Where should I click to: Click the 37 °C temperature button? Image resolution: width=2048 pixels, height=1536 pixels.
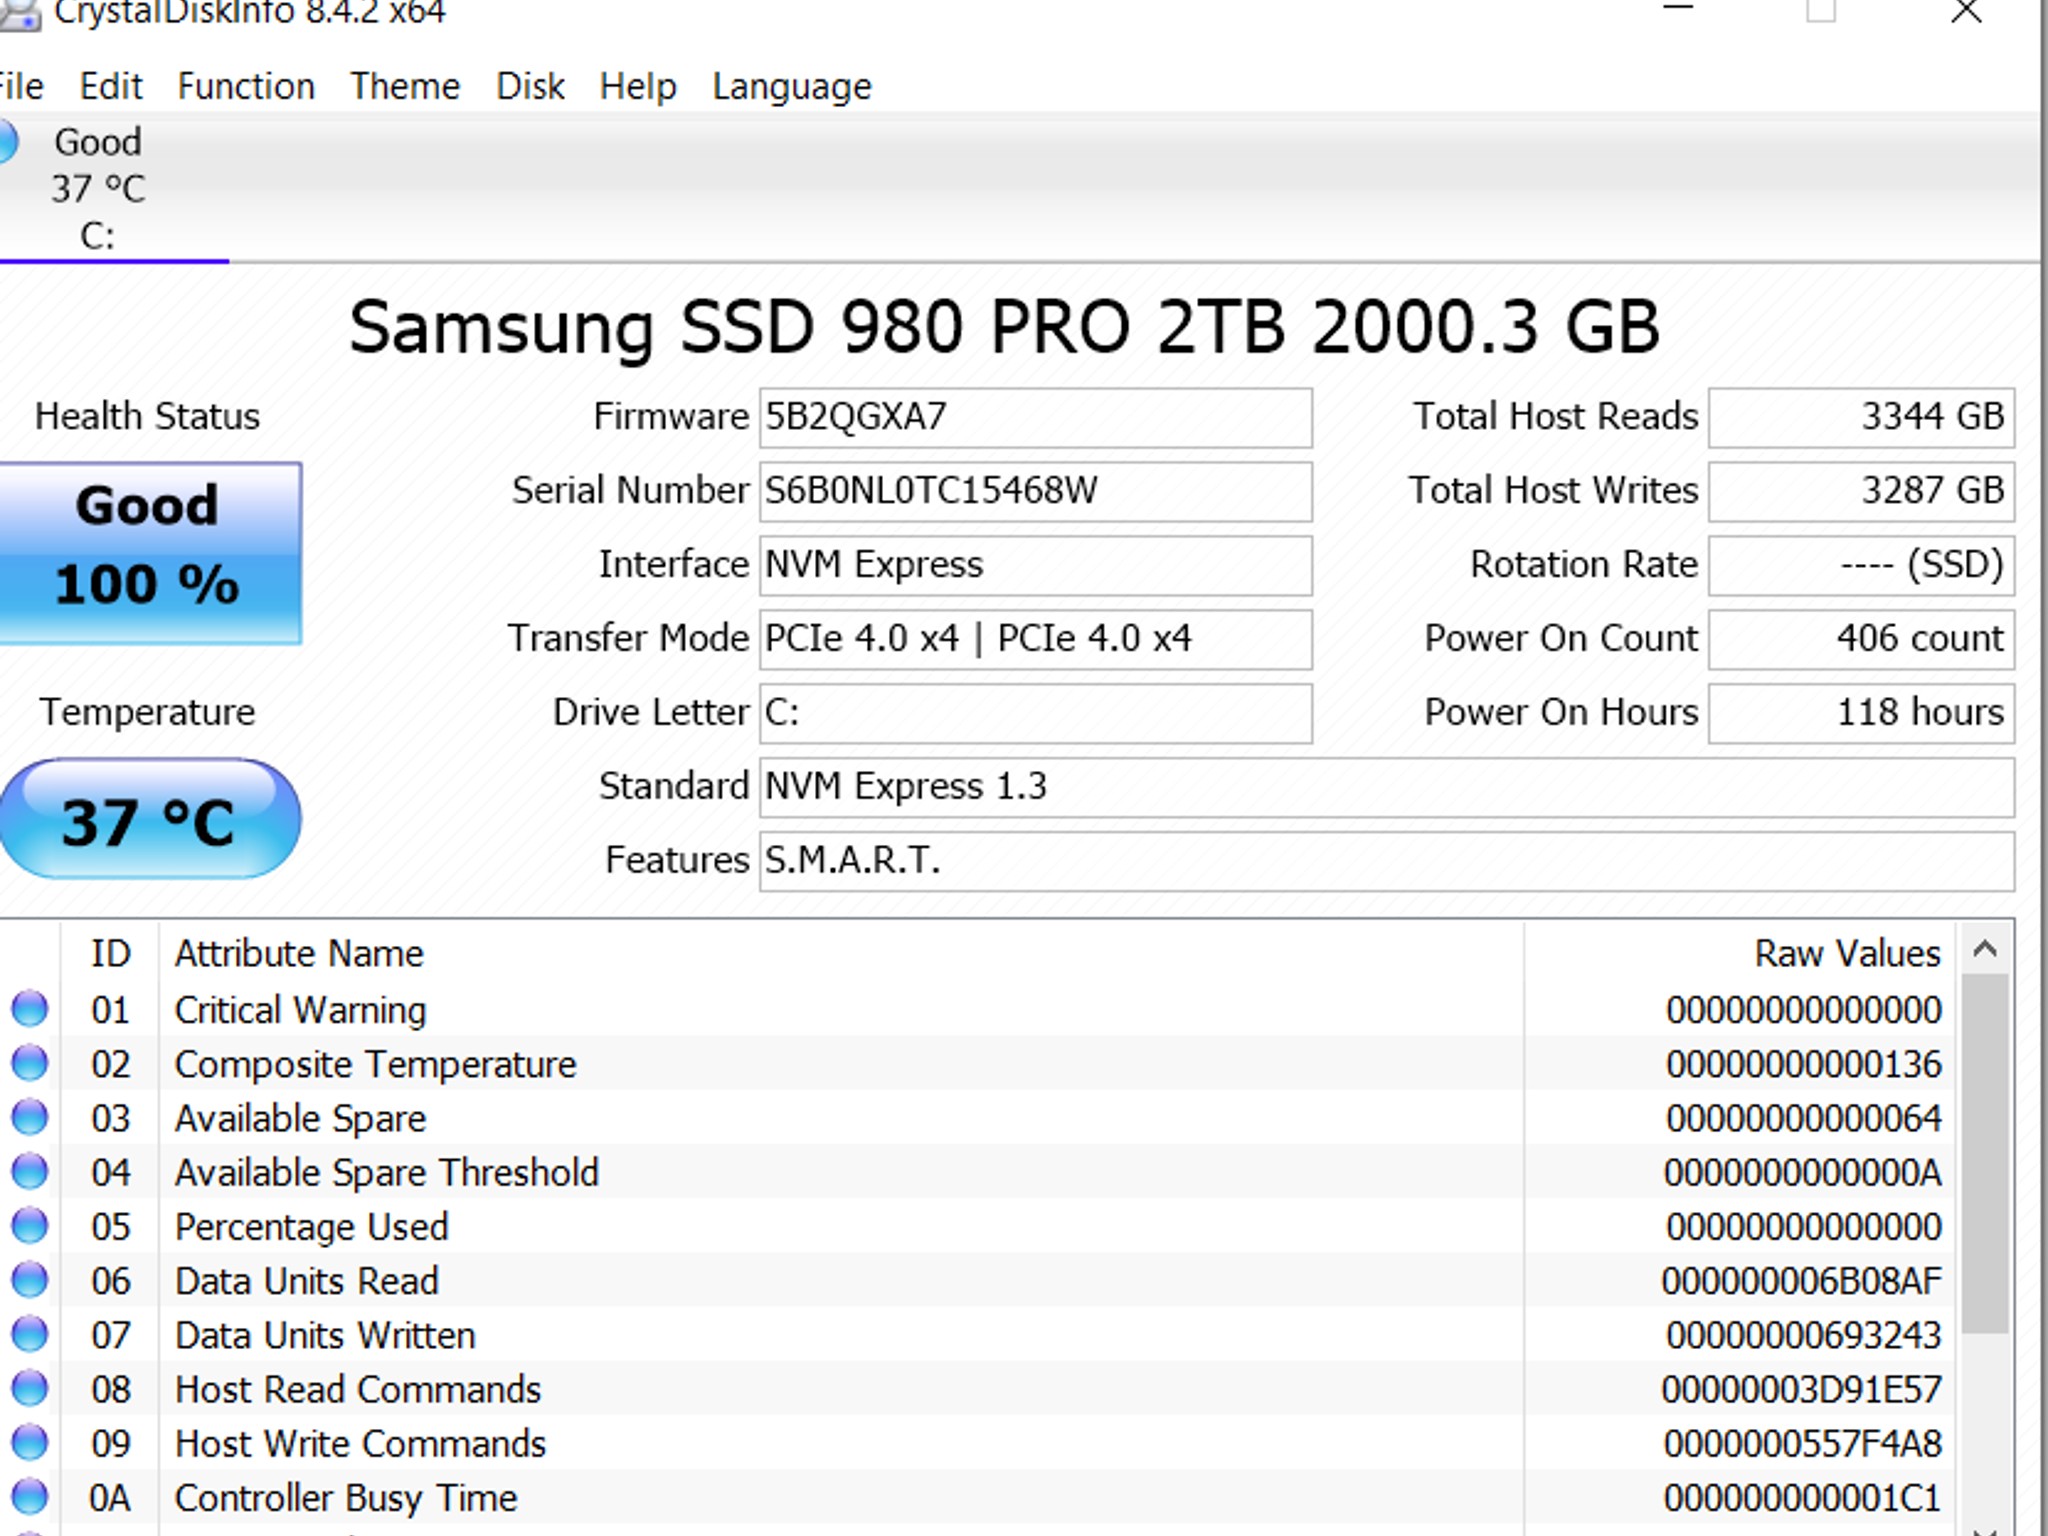coord(149,820)
